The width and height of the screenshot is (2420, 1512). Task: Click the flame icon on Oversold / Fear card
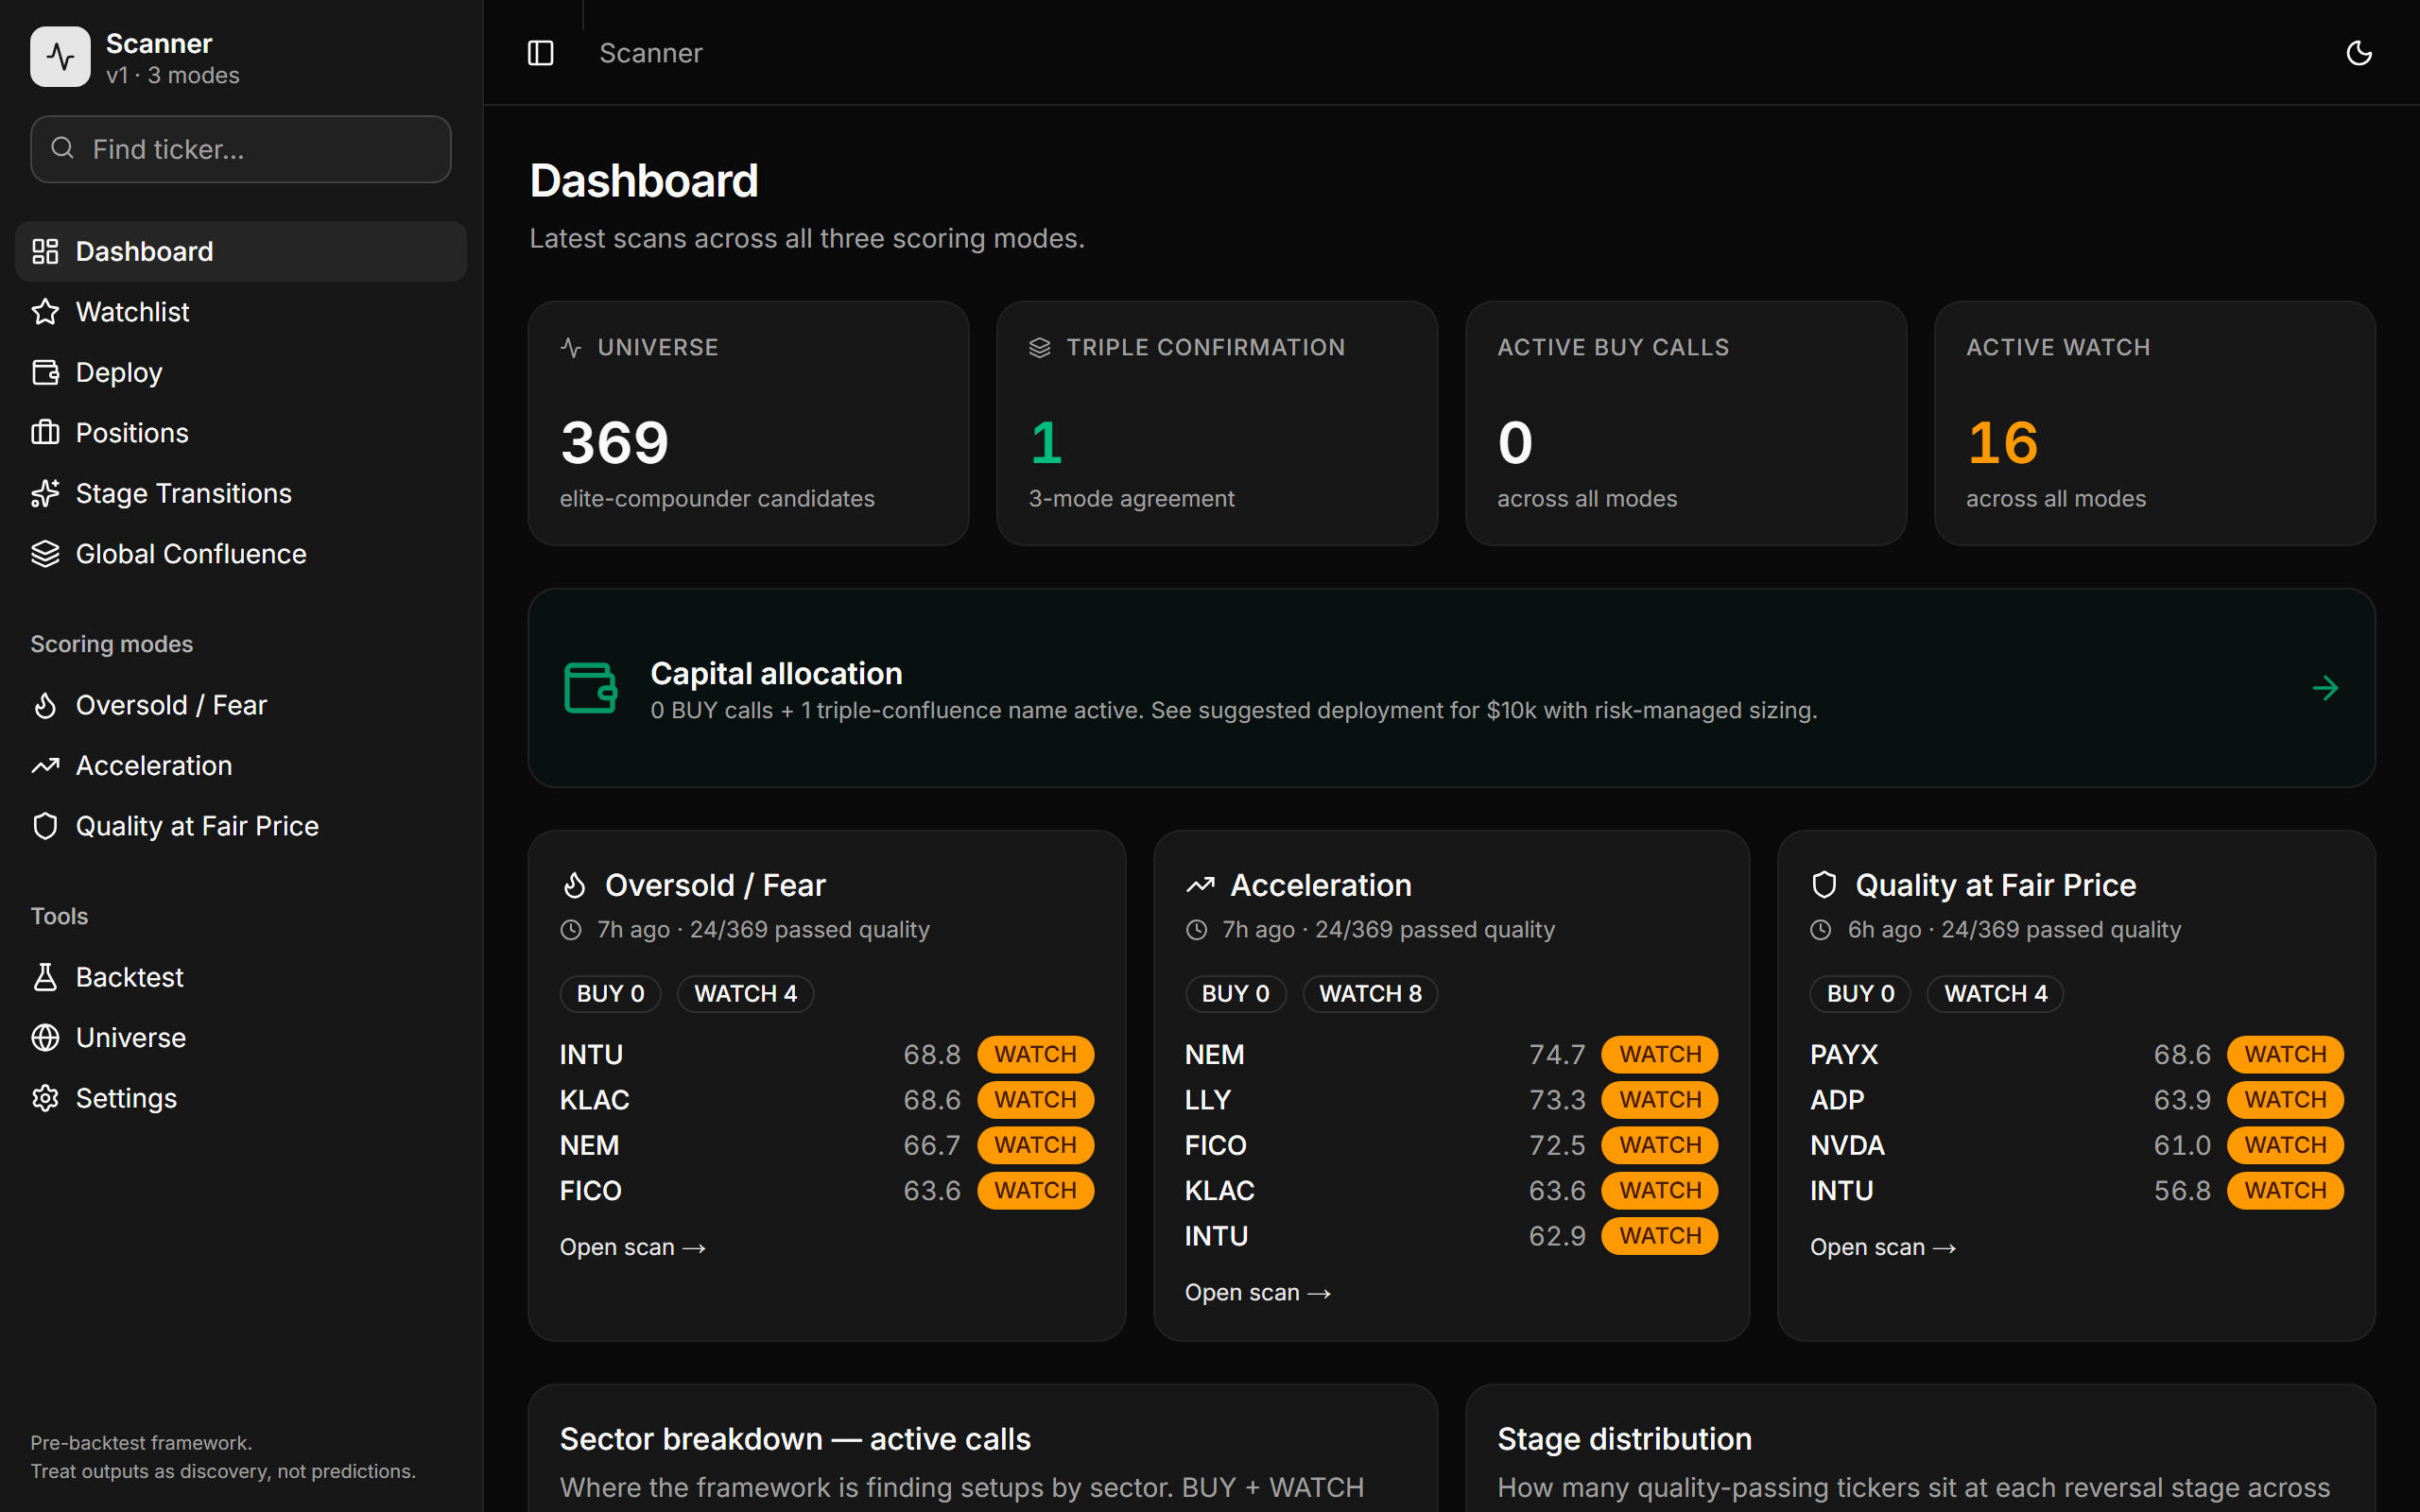(575, 885)
